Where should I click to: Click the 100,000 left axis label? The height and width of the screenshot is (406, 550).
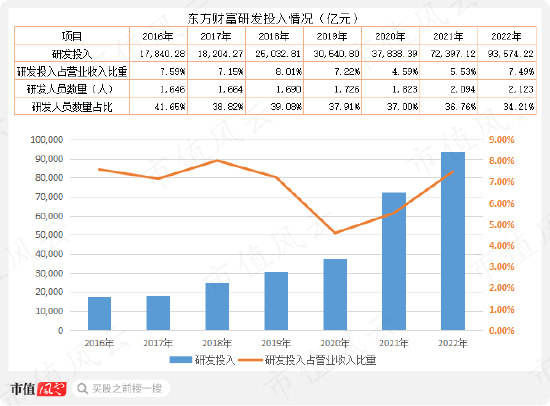coord(47,140)
